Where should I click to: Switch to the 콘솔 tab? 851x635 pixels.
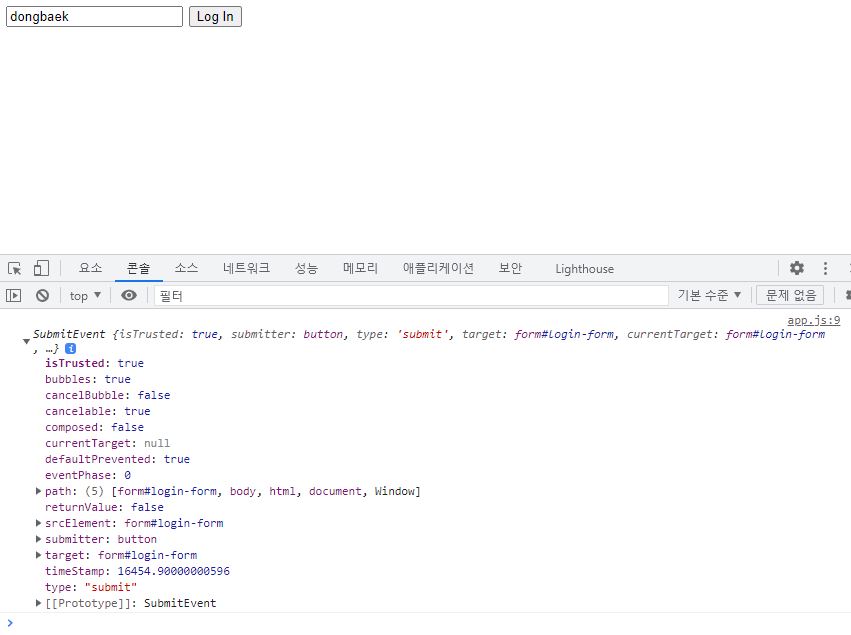pyautogui.click(x=138, y=268)
